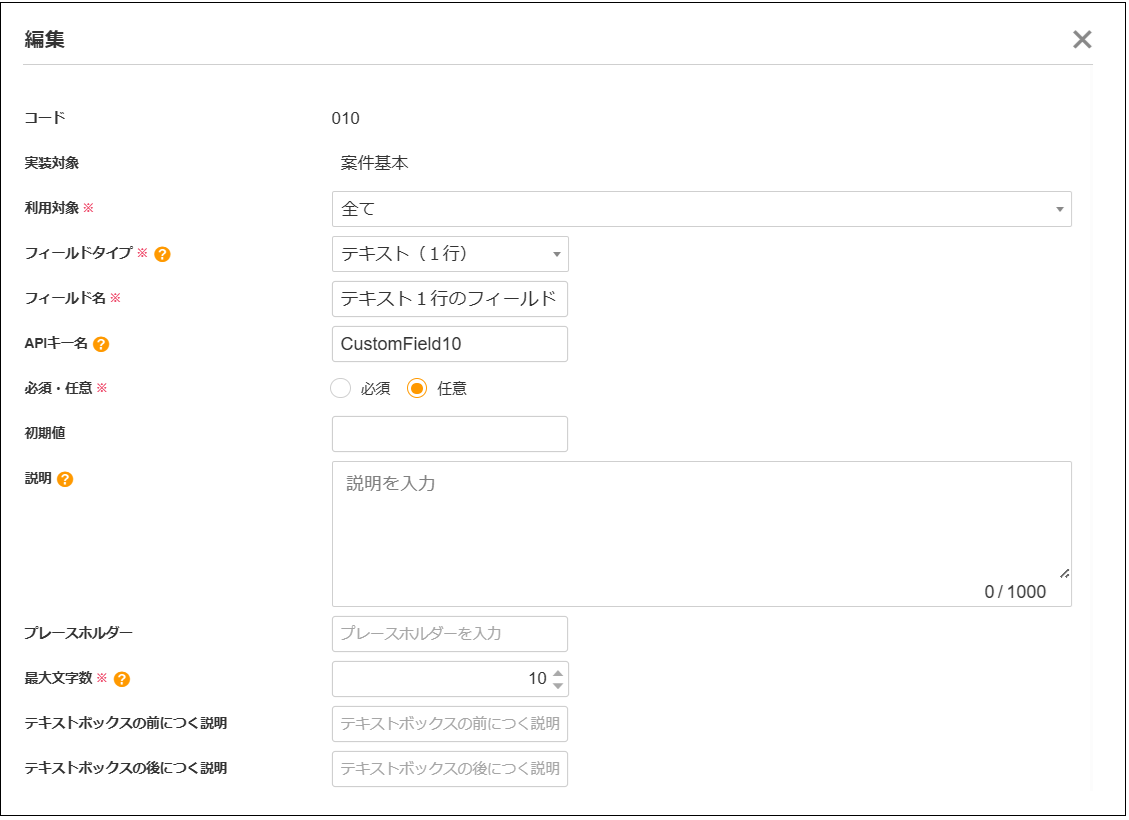
Task: Click help icon next to 説明 label
Action: click(65, 479)
